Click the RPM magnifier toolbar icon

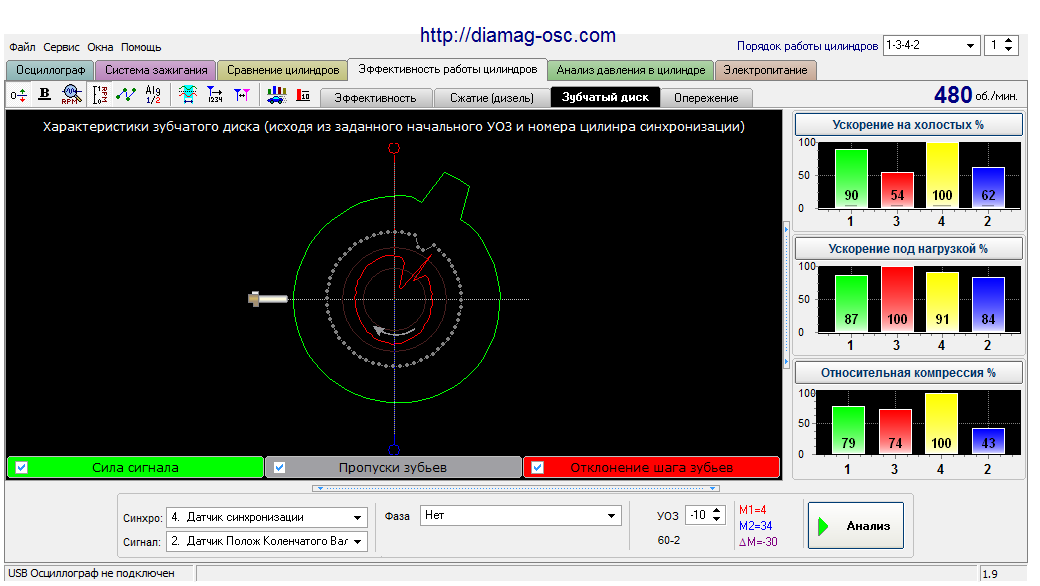coord(72,94)
